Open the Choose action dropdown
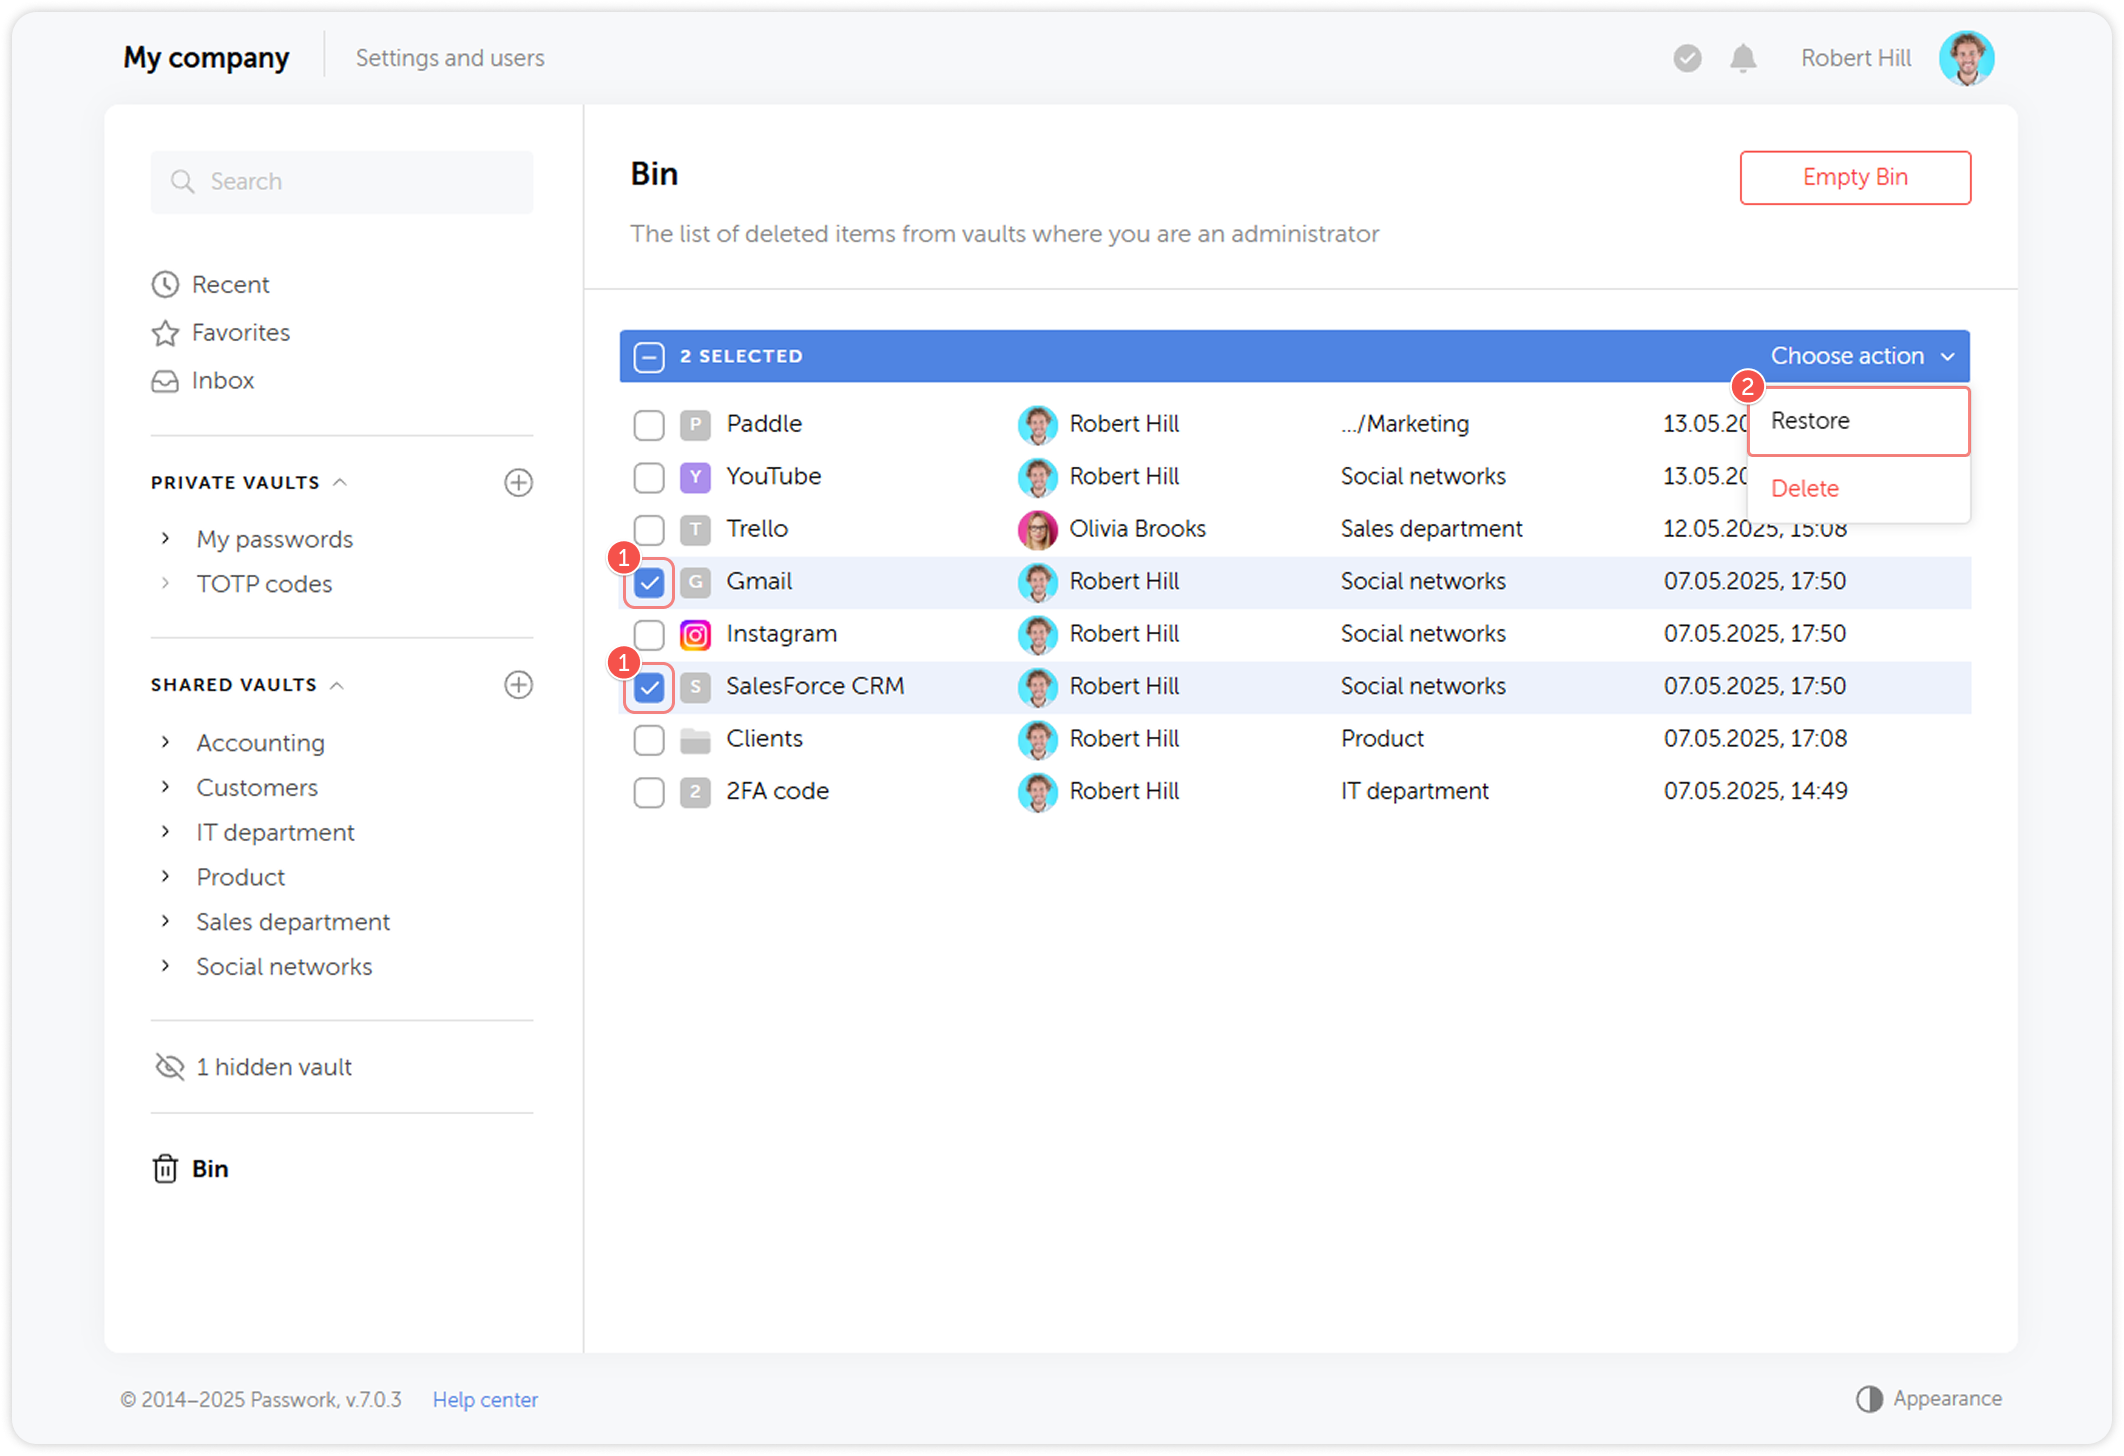The image size is (2124, 1456). (x=1861, y=356)
